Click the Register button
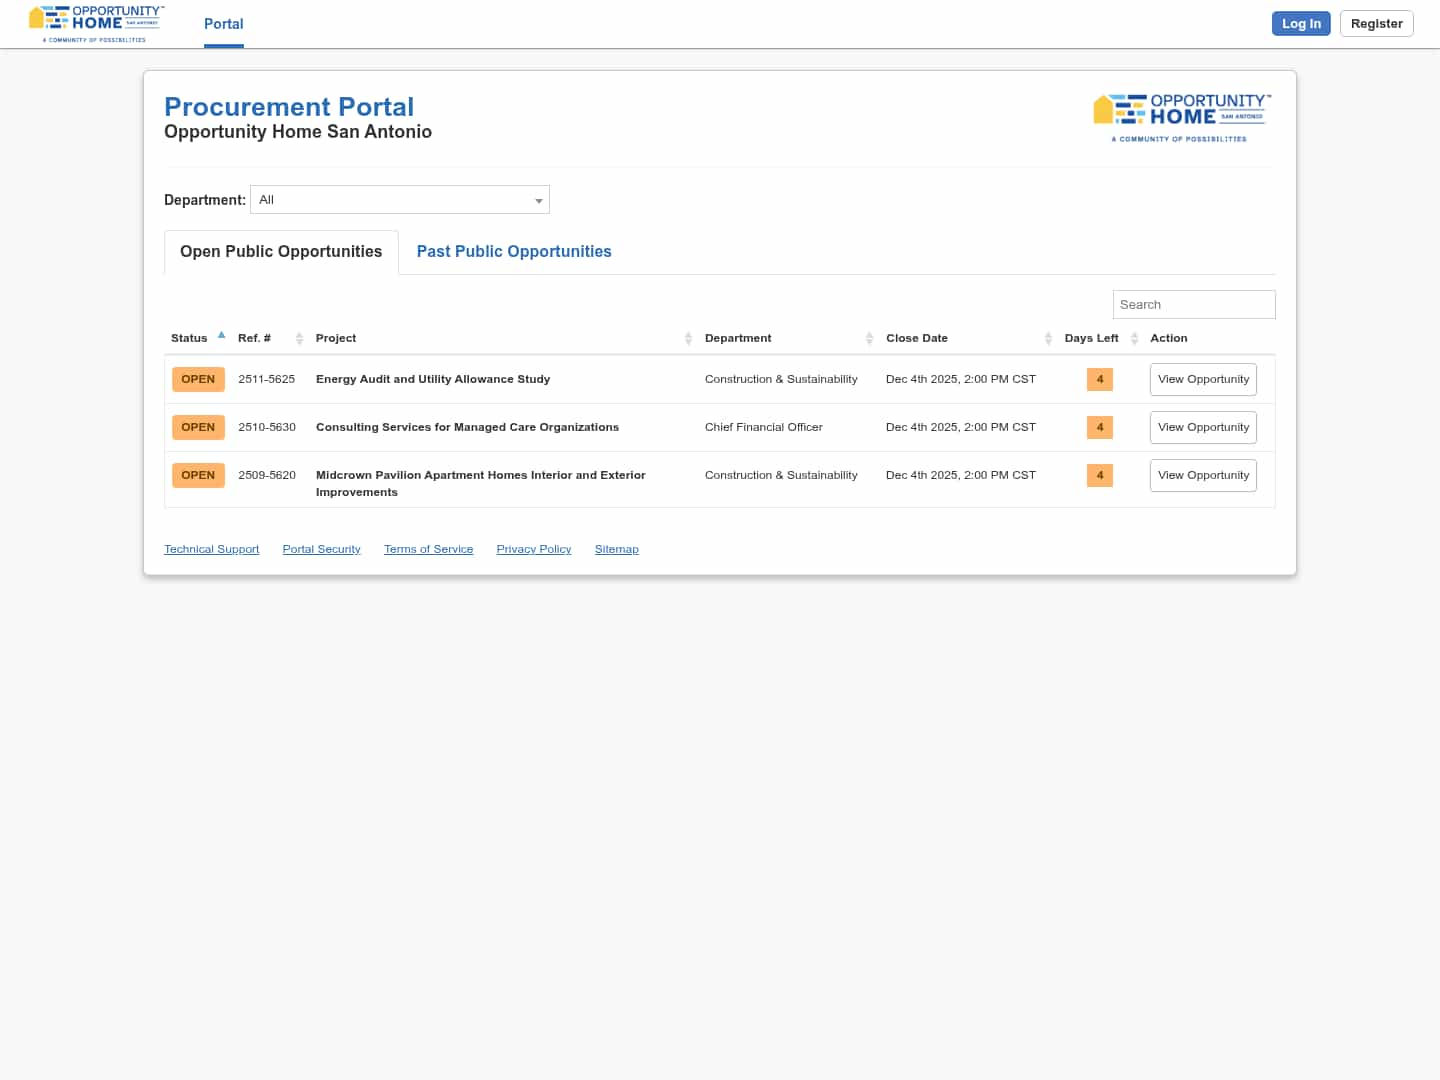 [1376, 24]
